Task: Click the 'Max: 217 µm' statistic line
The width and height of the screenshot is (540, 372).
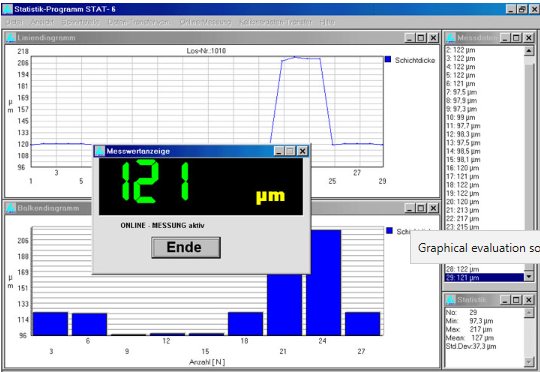Action: point(469,329)
